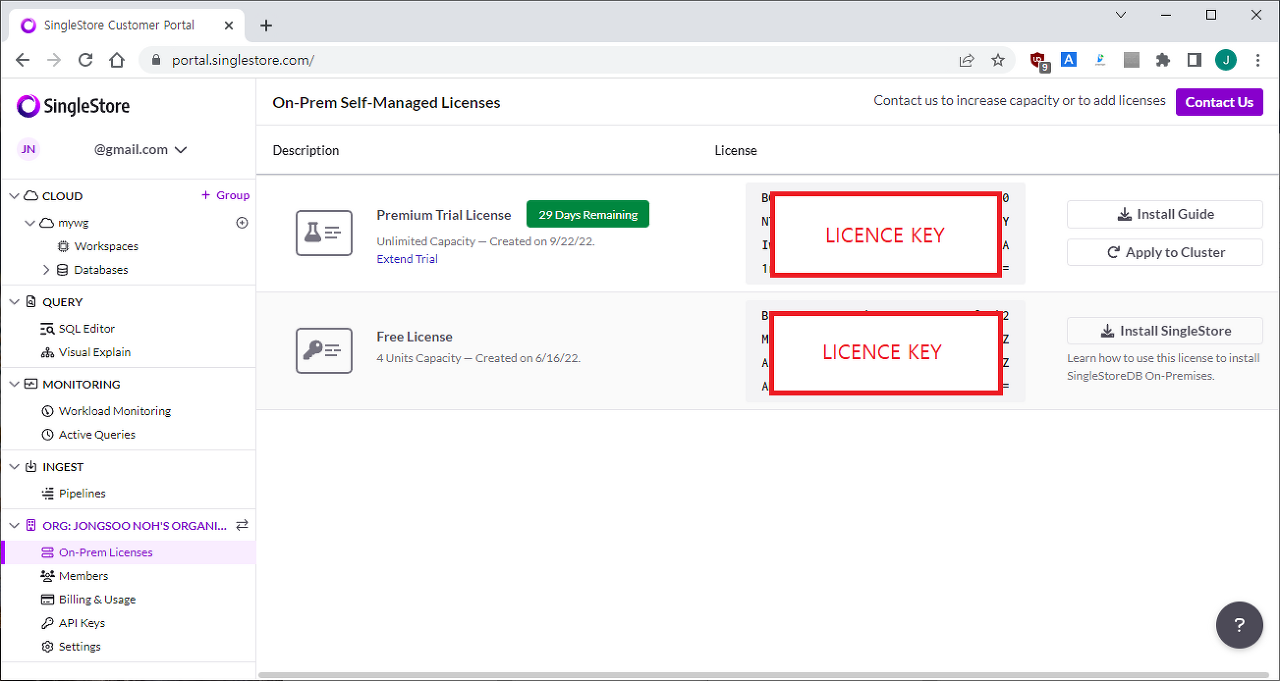Click the Description column header
The width and height of the screenshot is (1280, 681).
[x=306, y=151]
